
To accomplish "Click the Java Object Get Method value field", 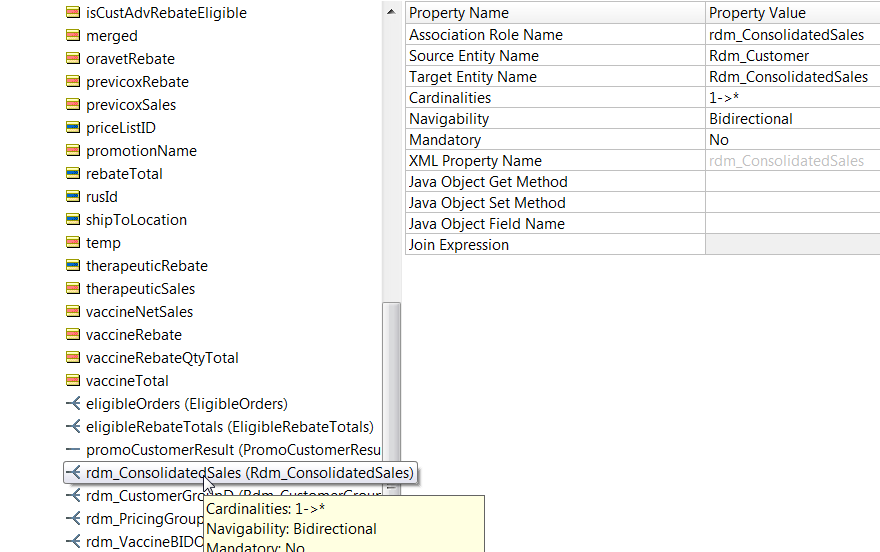I will (792, 182).
